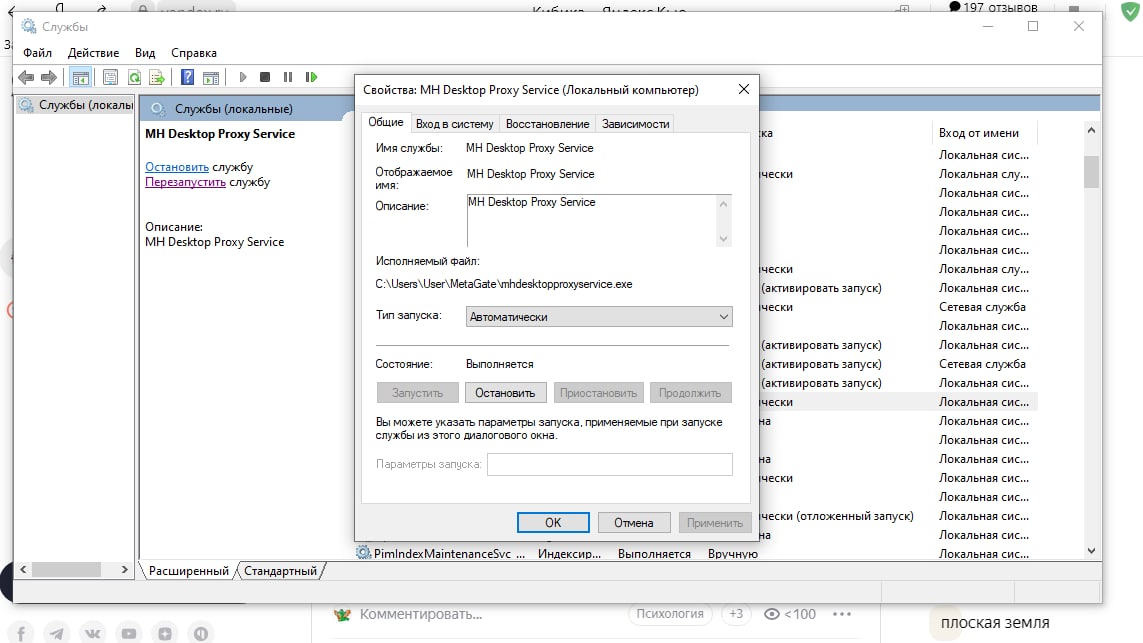Click the Параметры запуска input field
The image size is (1143, 643).
pyautogui.click(x=609, y=464)
